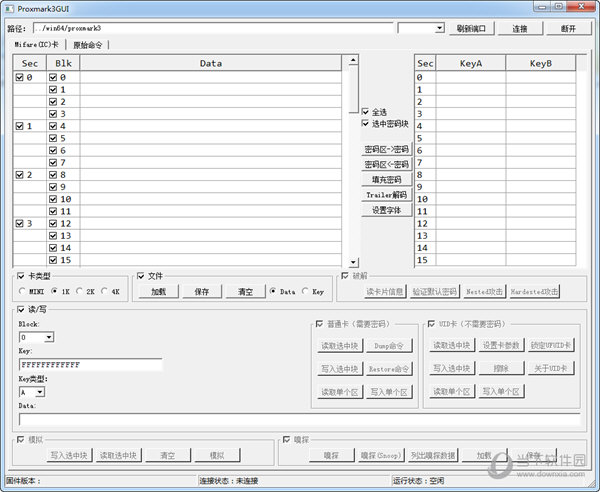Toggle the Sec 3 sector checkbox
The width and height of the screenshot is (600, 492).
[19, 223]
